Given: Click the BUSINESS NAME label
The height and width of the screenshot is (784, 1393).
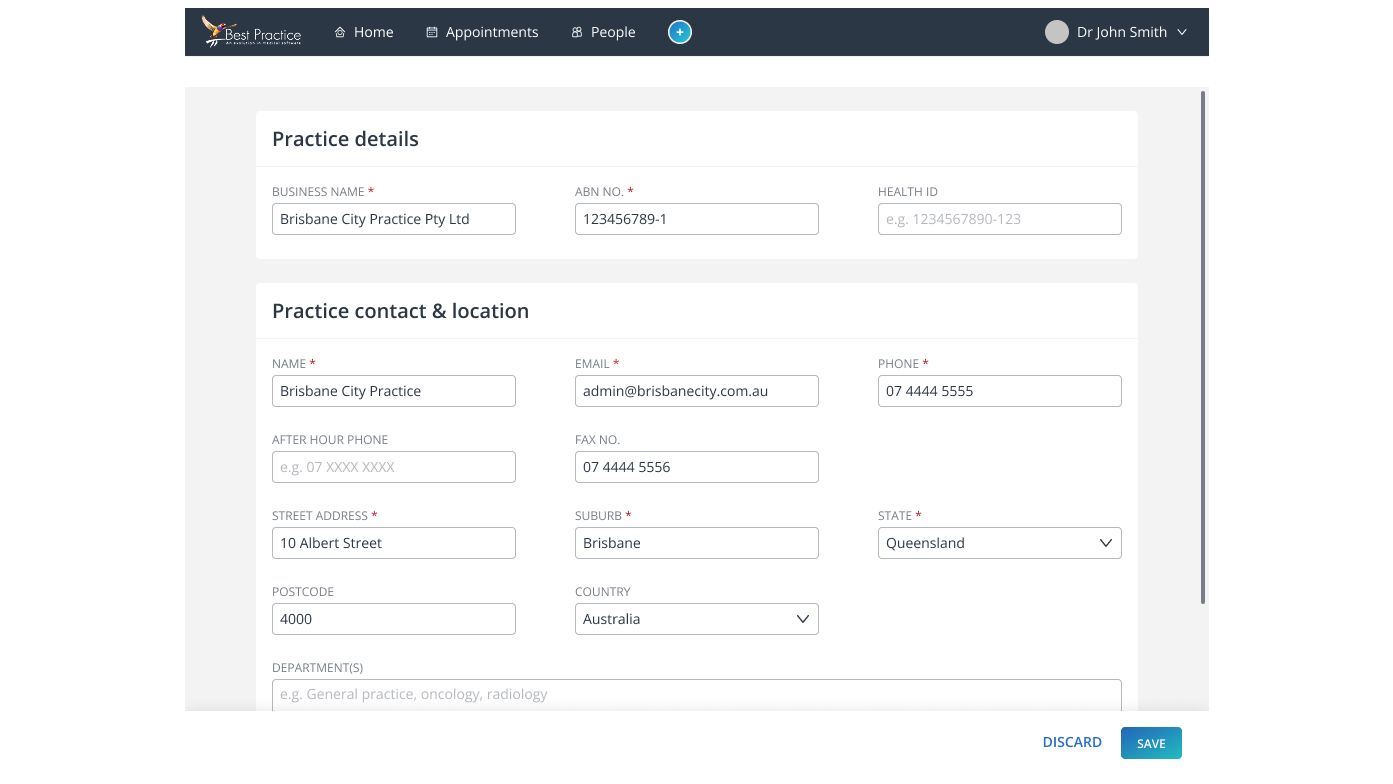Looking at the screenshot, I should [x=318, y=192].
